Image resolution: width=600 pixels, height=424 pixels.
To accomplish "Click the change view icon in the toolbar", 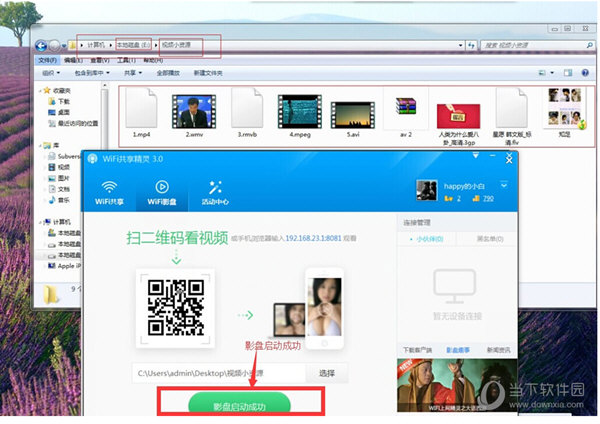I will click(x=542, y=73).
